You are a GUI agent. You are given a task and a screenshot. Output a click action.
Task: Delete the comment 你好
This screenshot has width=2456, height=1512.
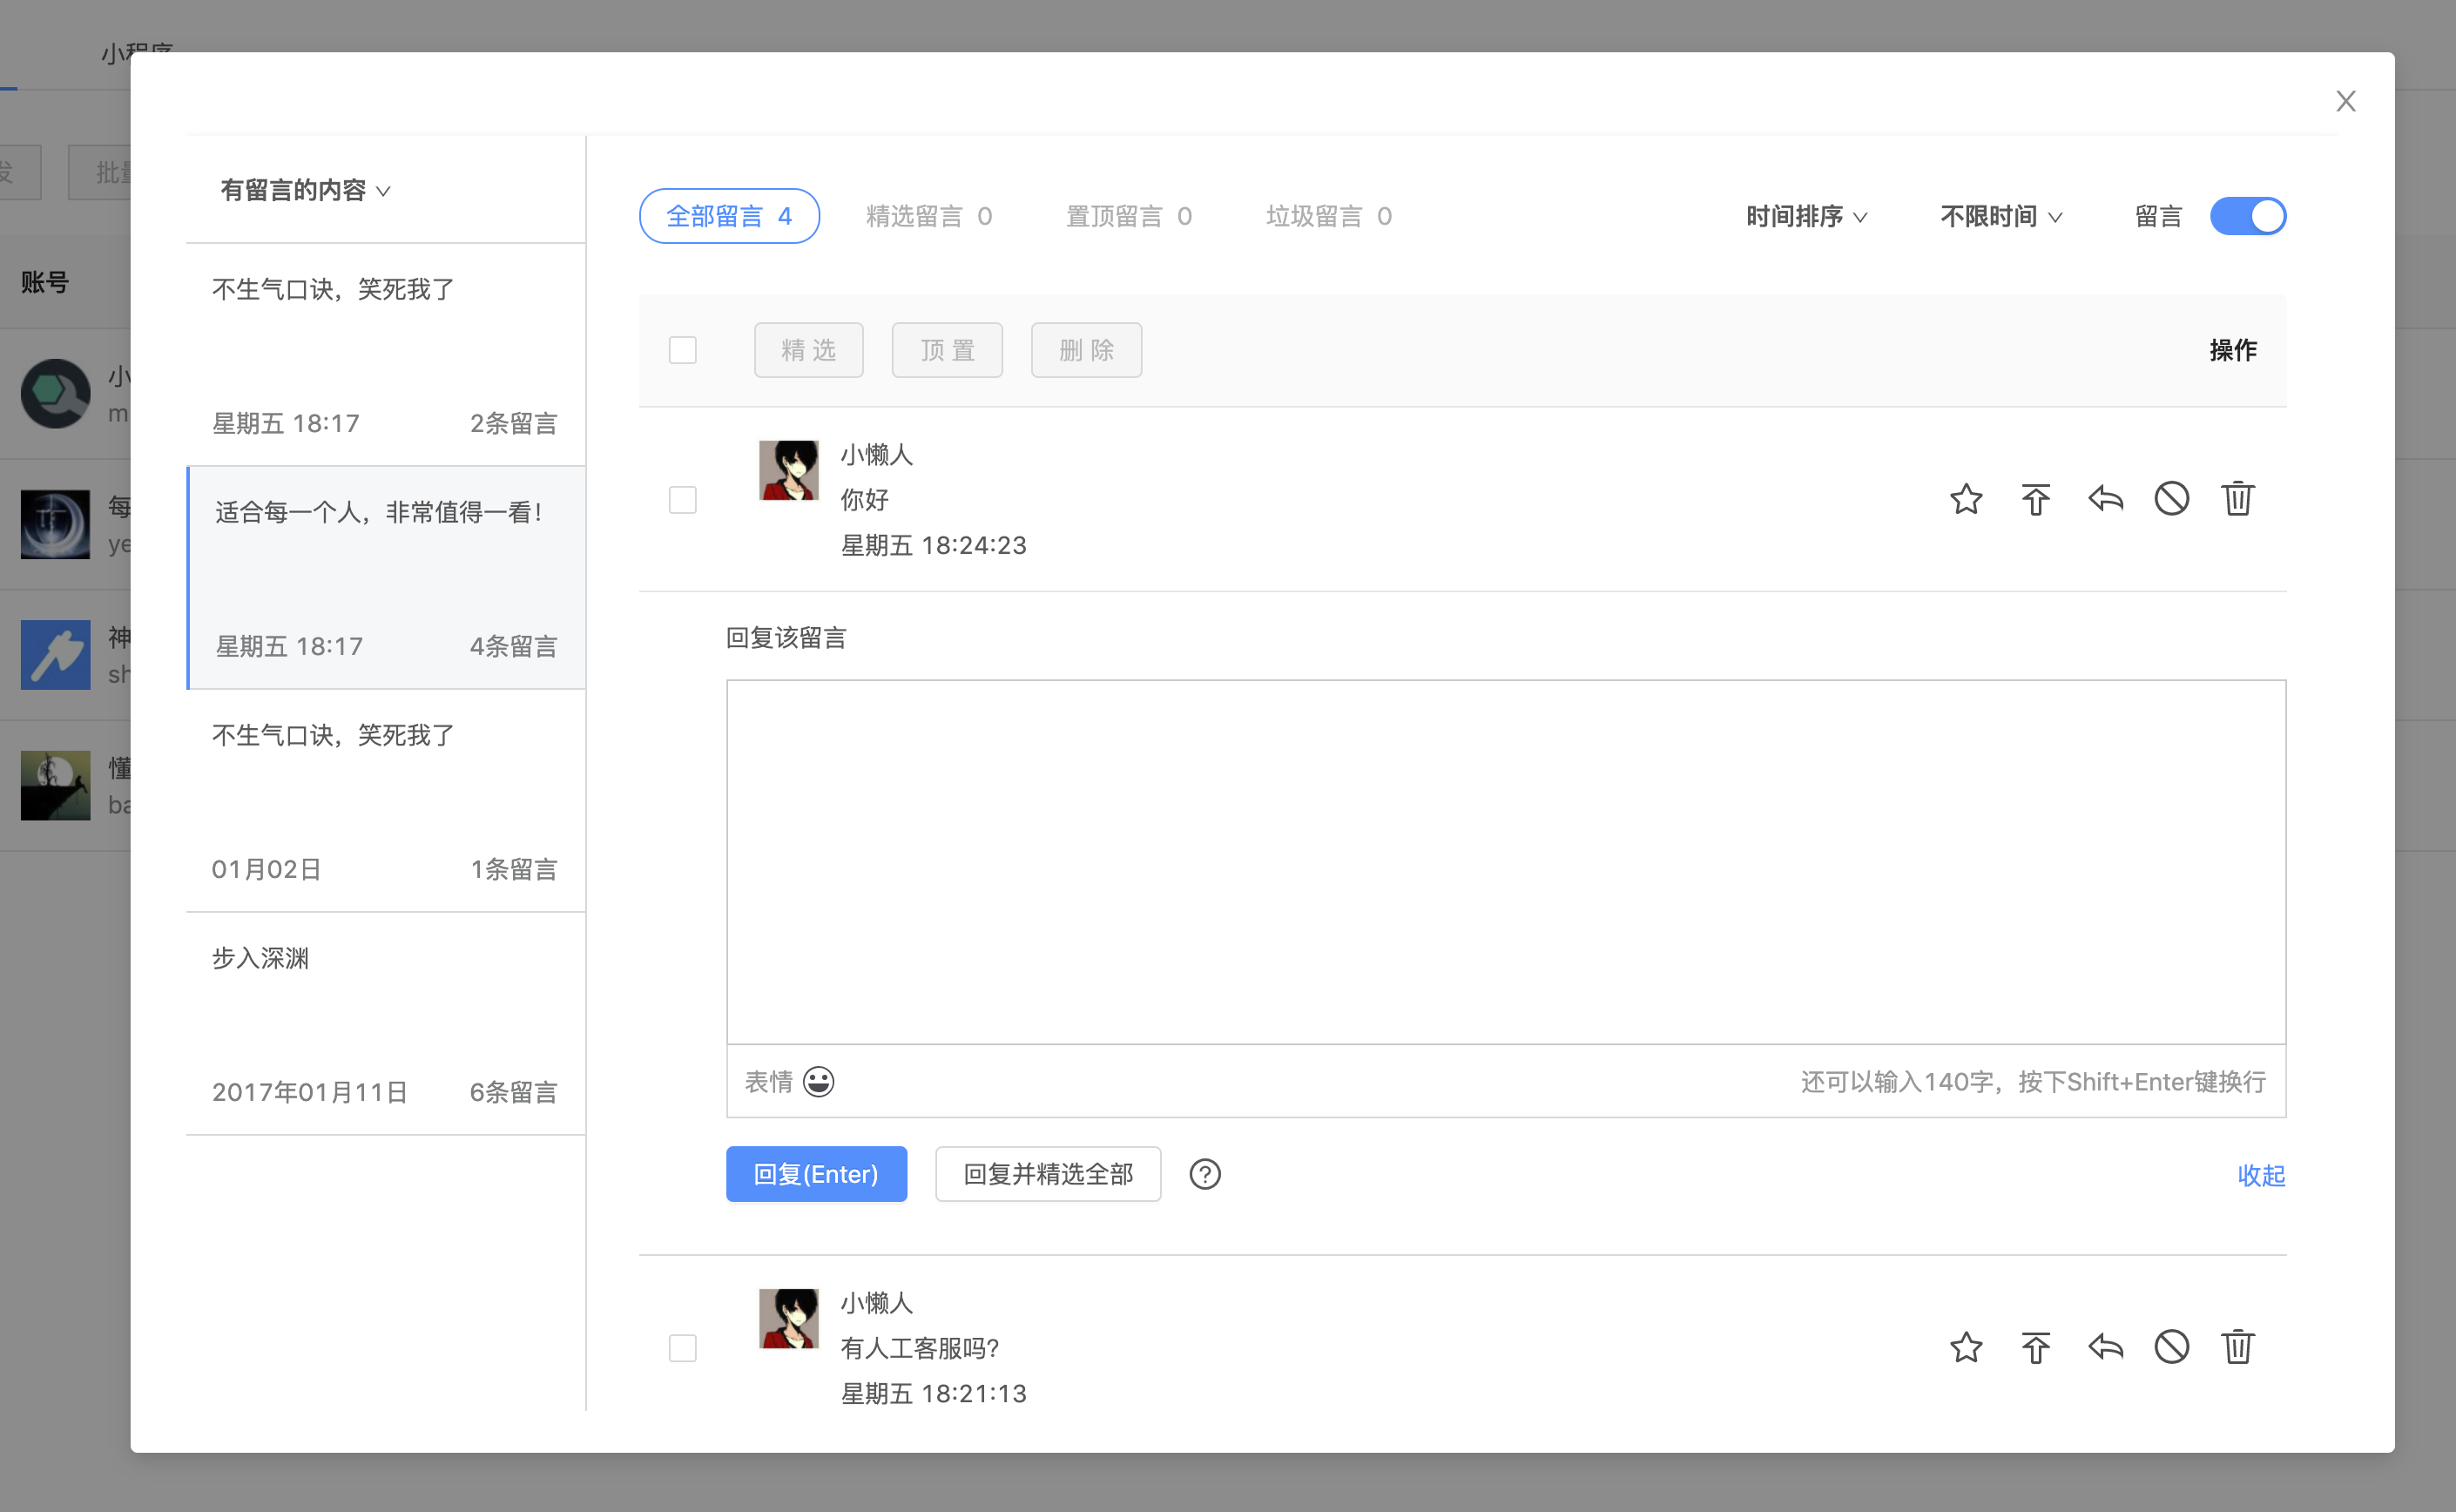tap(2238, 499)
